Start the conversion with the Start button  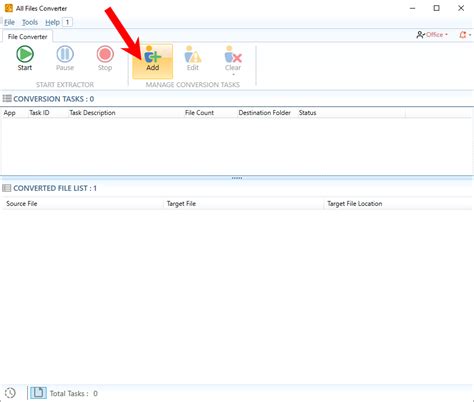(25, 59)
